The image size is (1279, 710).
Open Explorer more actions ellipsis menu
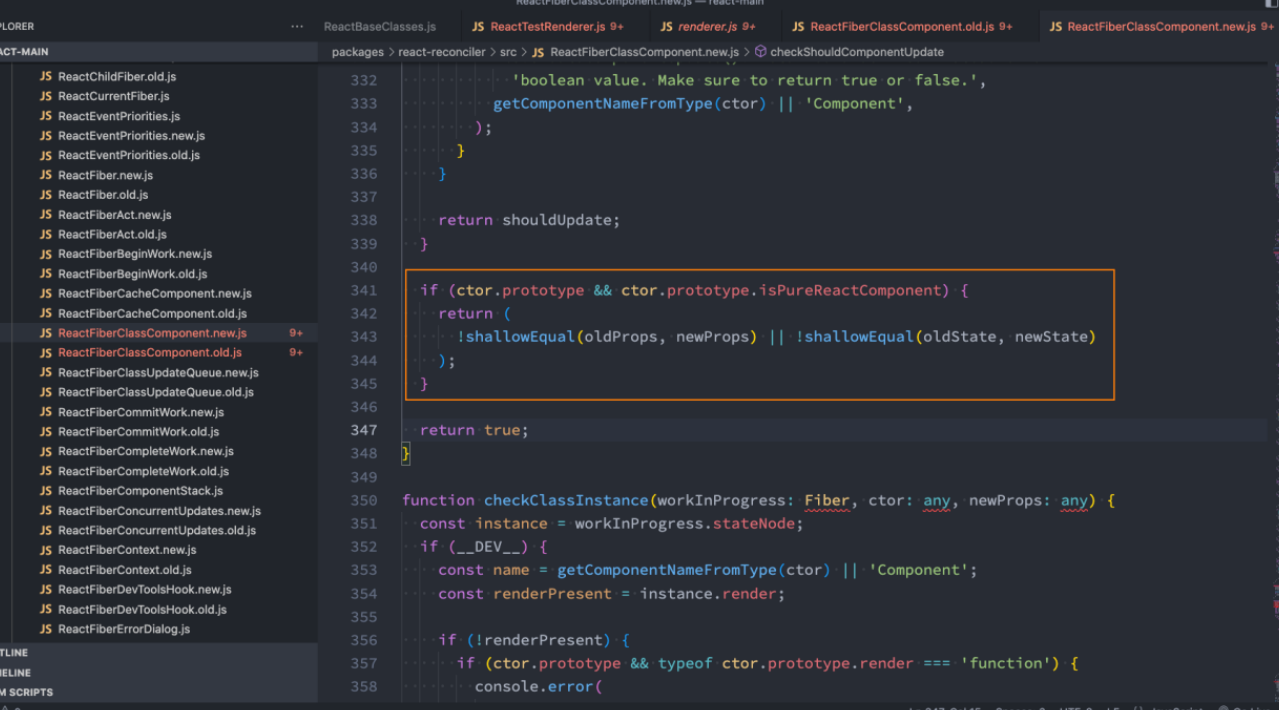click(296, 26)
